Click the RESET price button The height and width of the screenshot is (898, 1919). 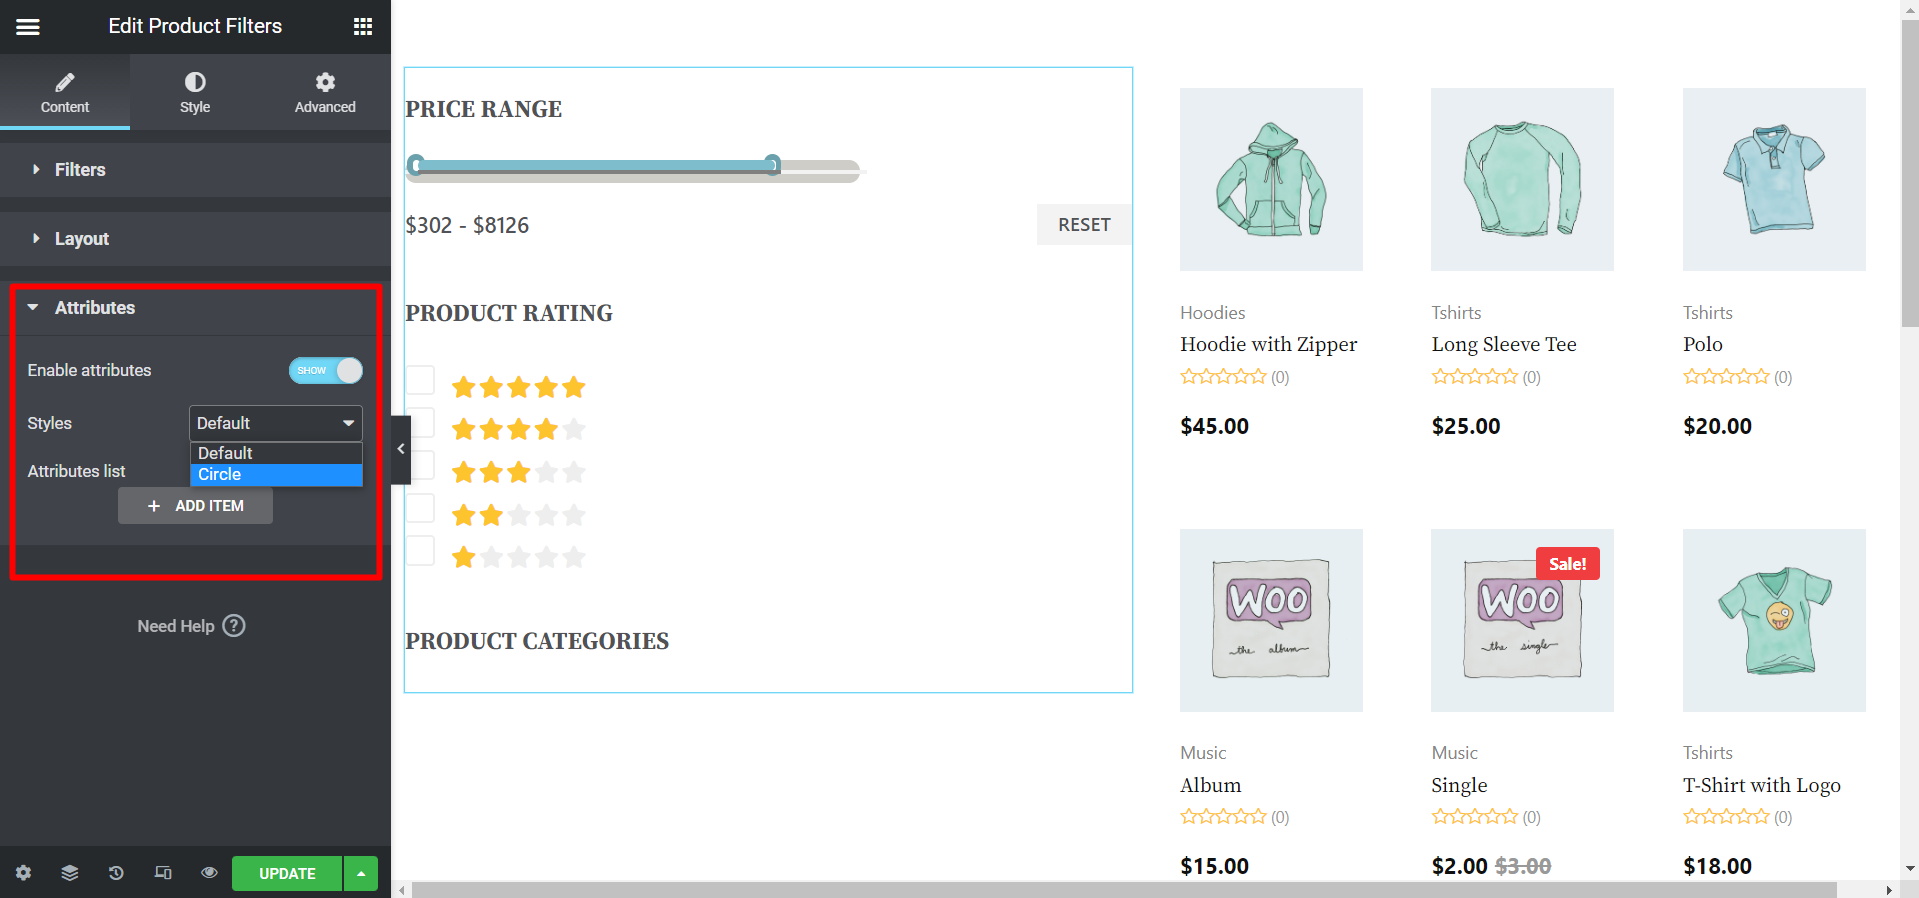(x=1084, y=225)
